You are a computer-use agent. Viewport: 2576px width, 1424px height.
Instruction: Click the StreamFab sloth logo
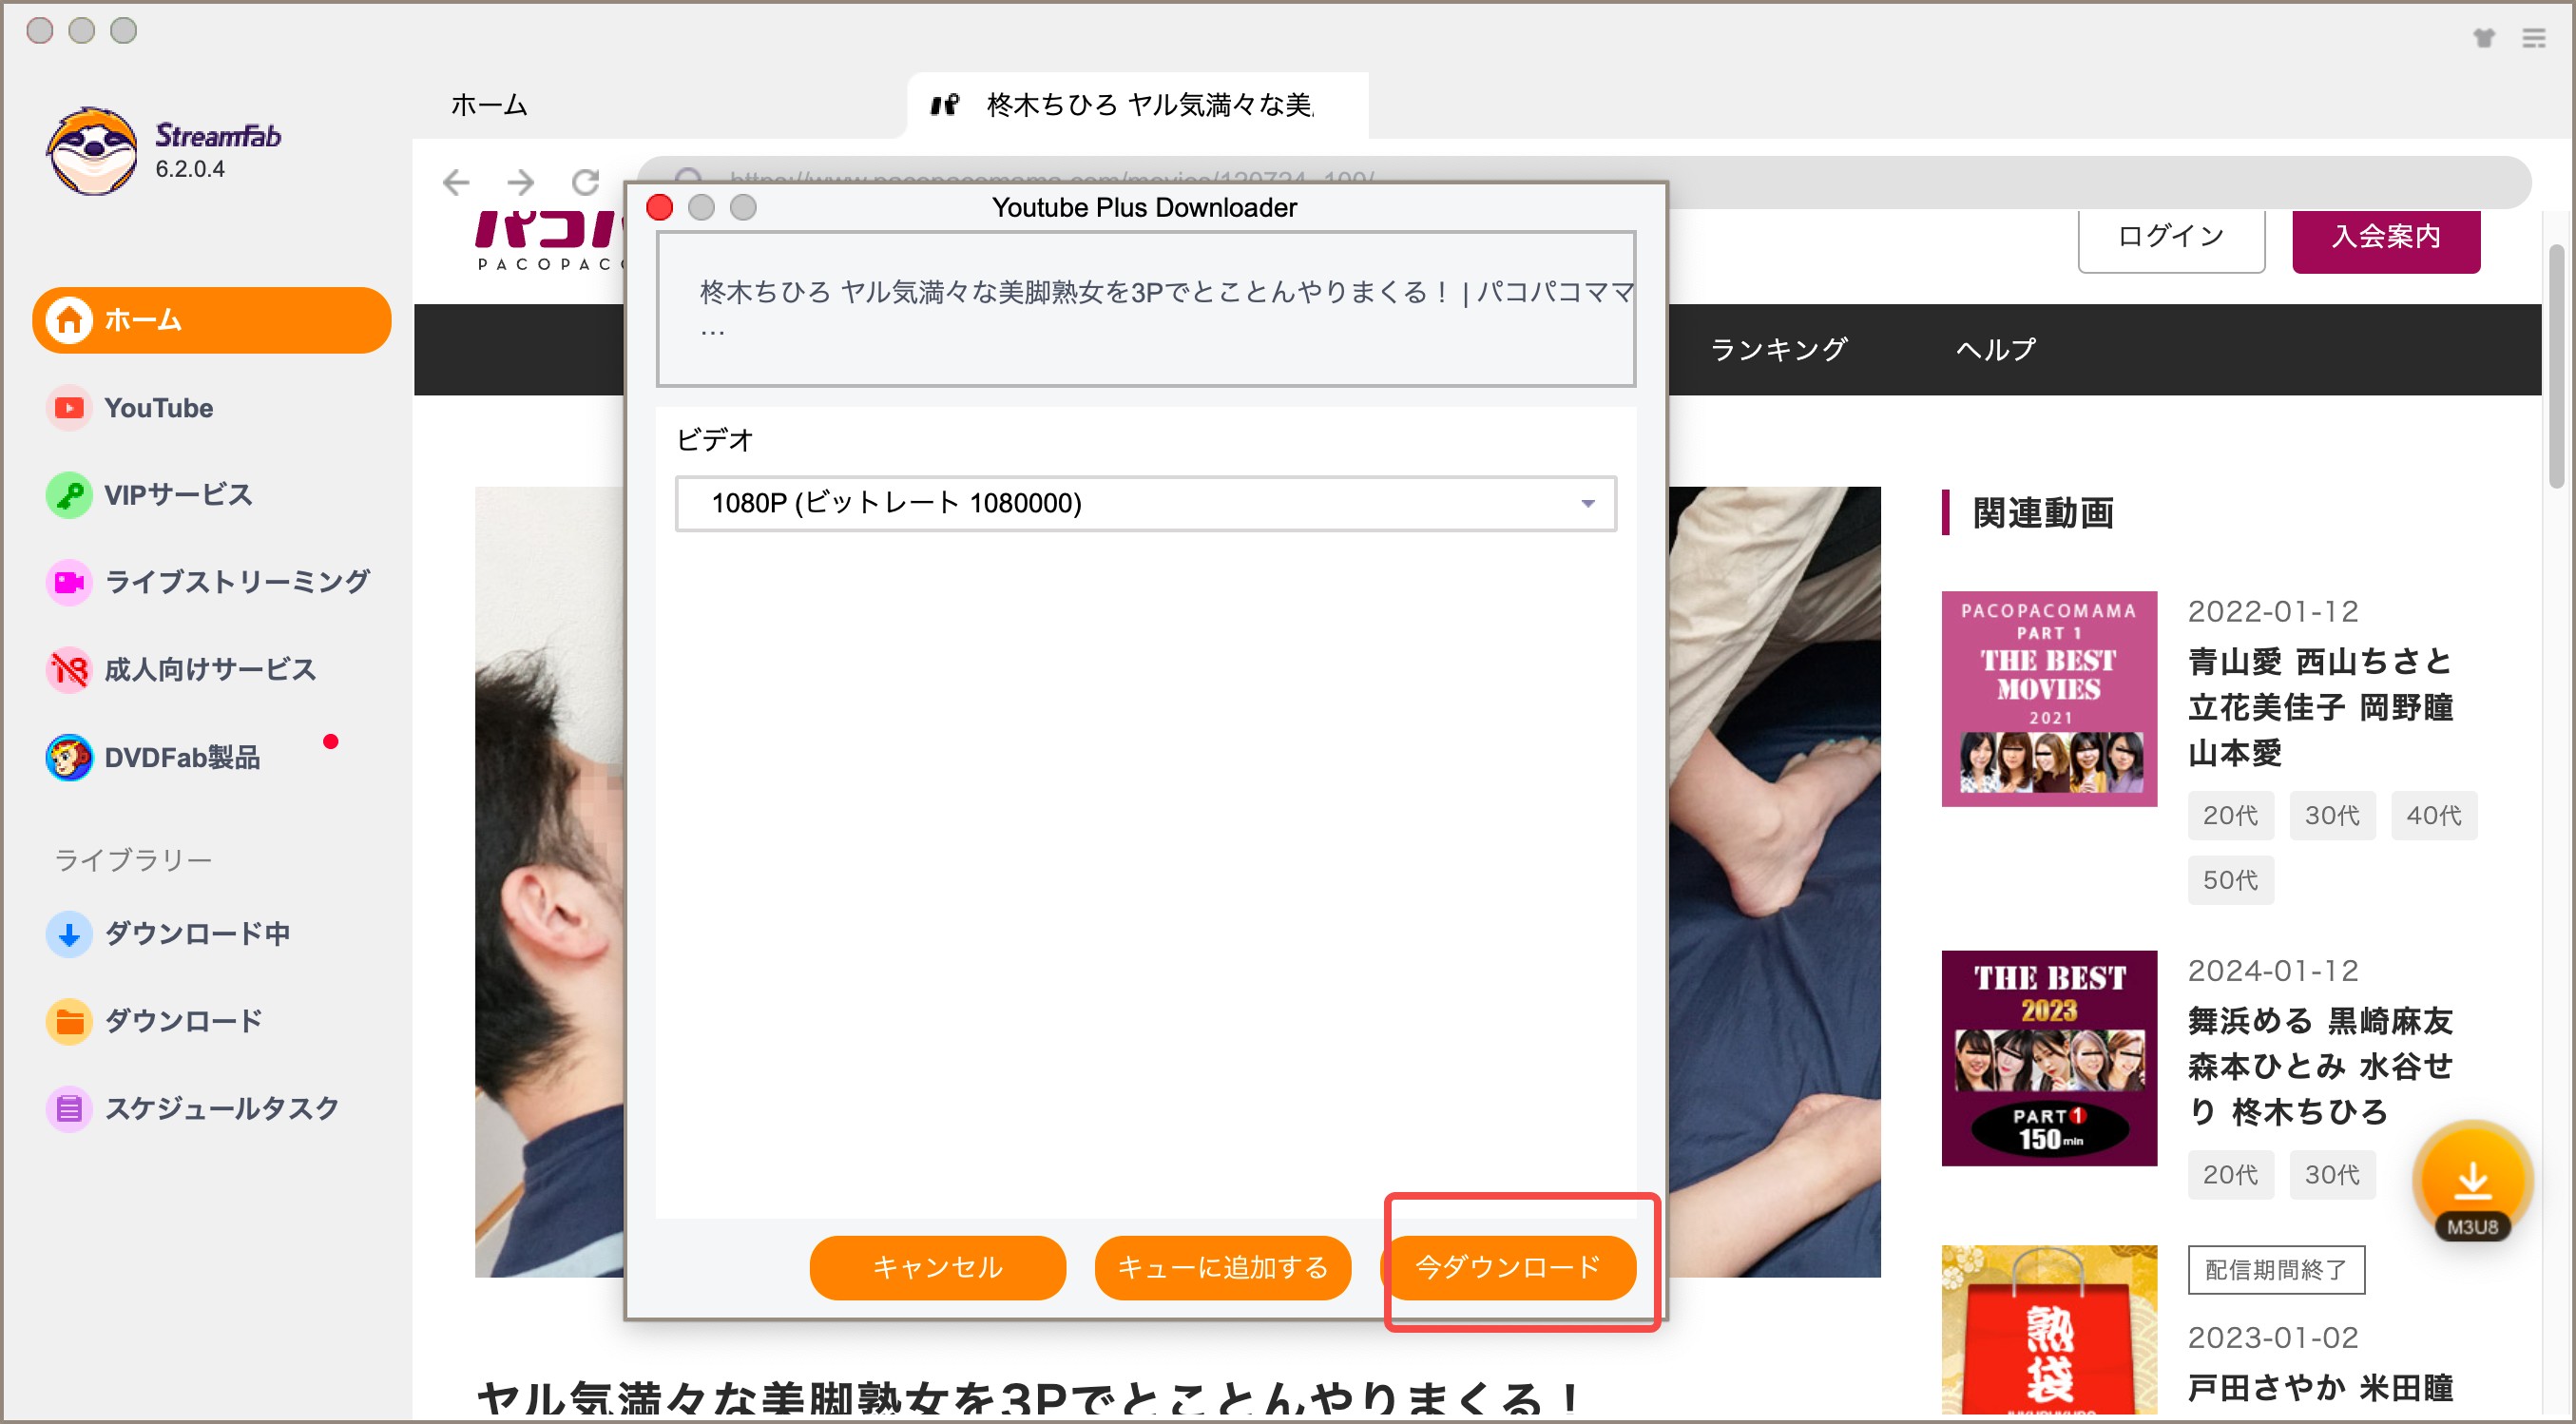click(92, 151)
